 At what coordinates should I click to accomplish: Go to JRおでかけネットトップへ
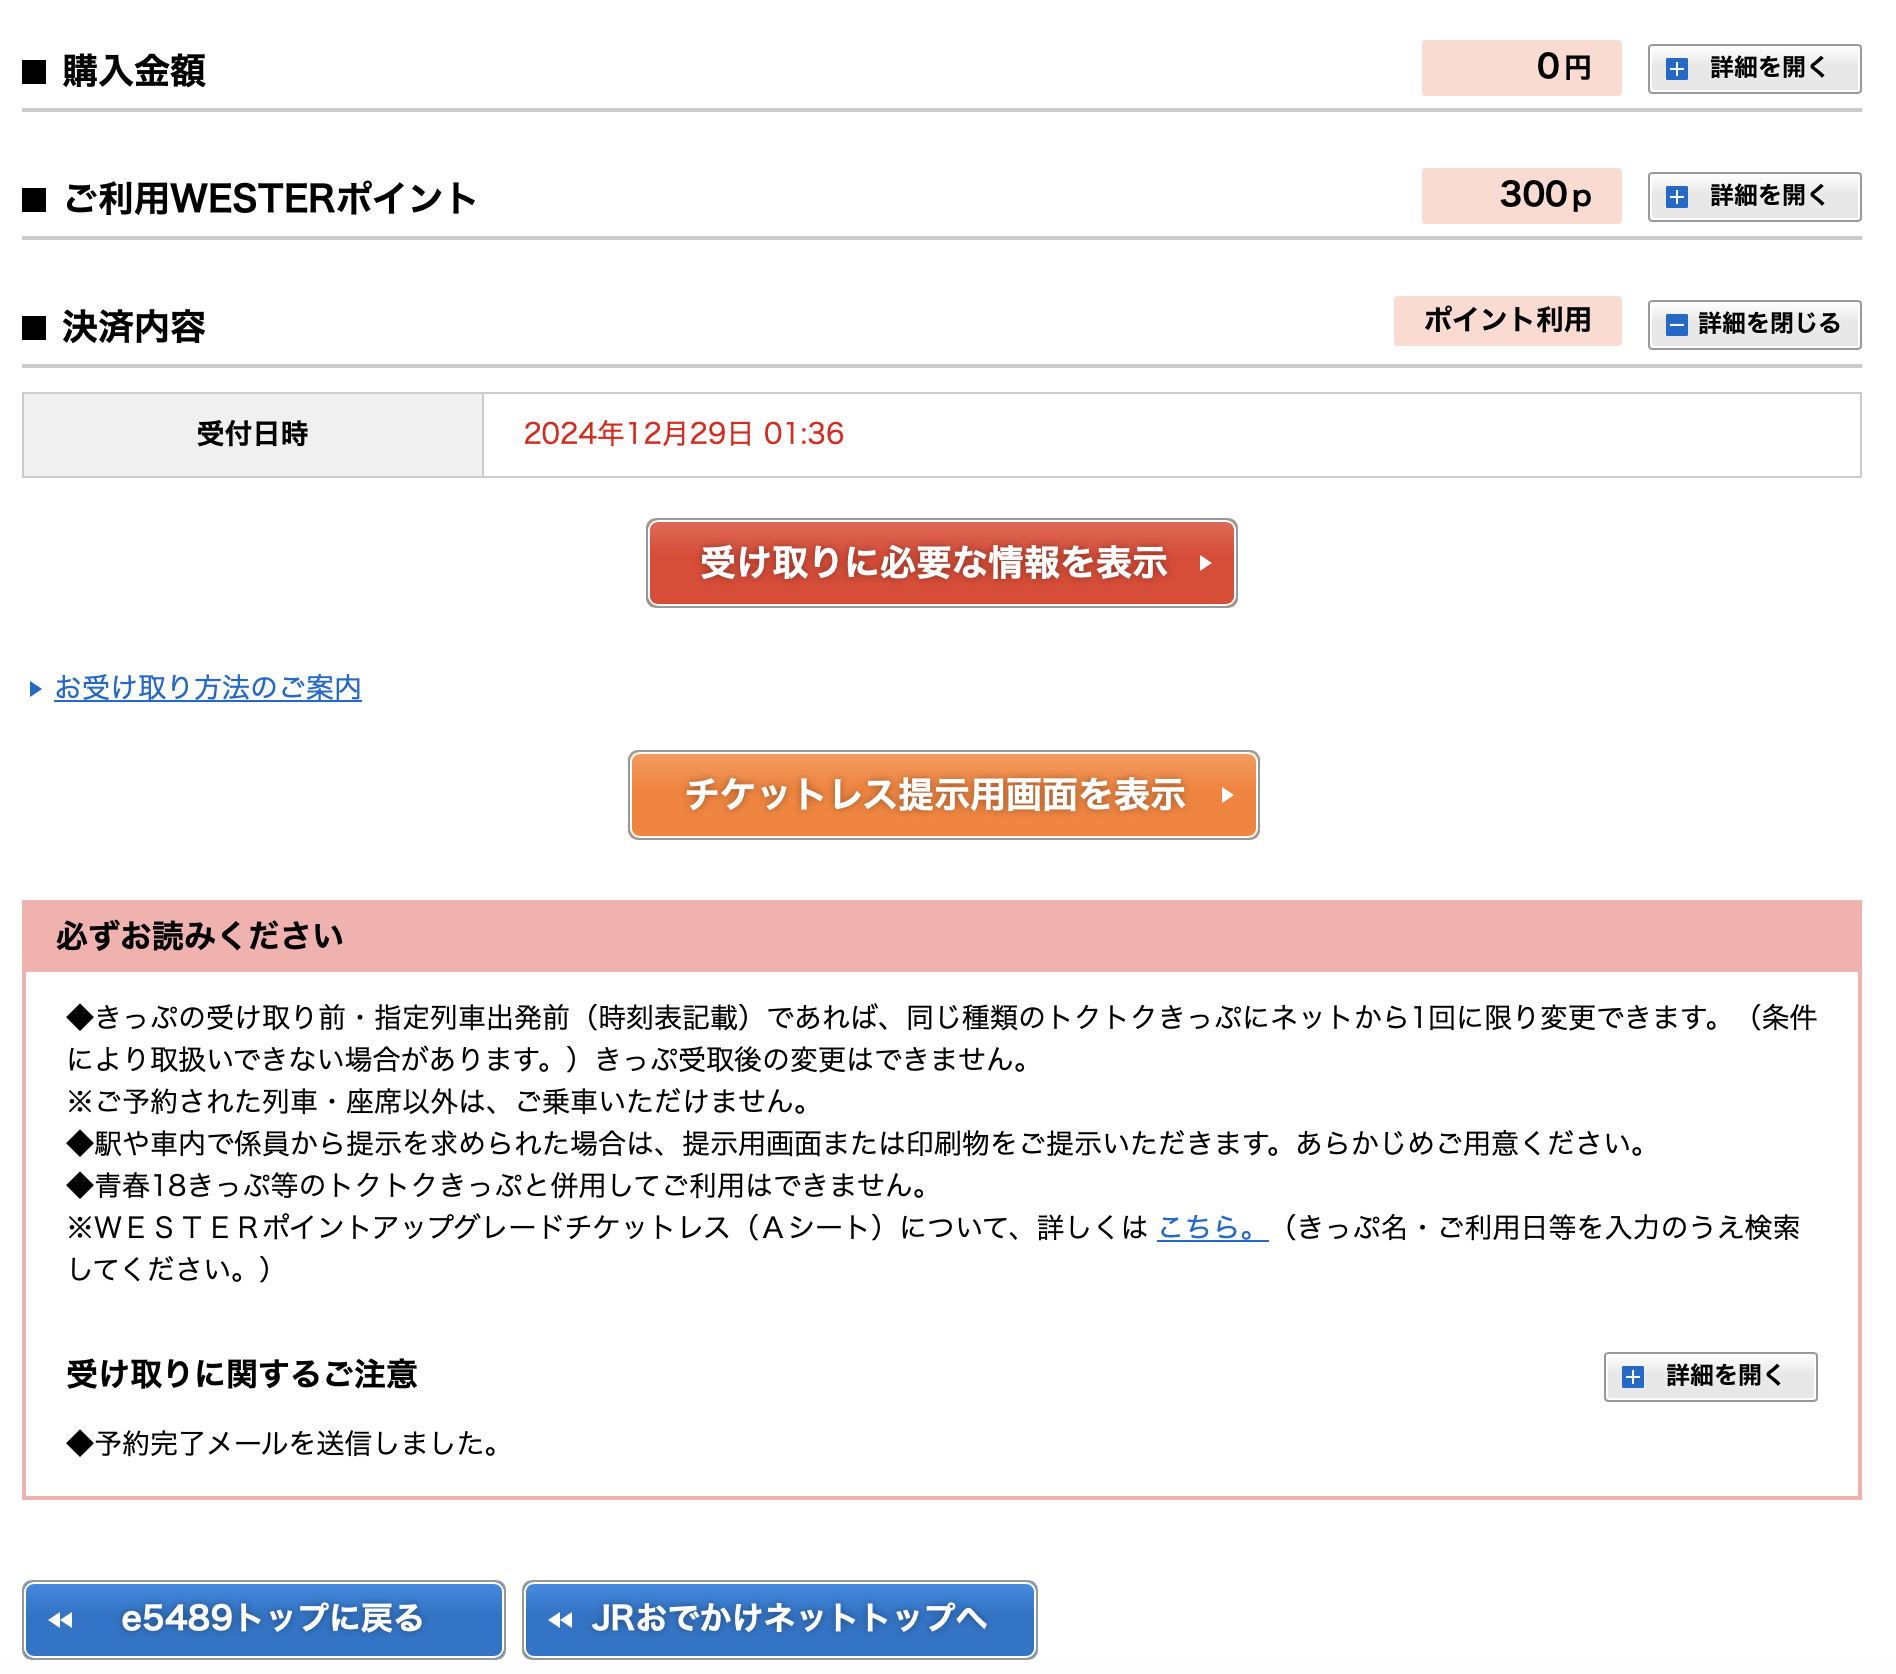[779, 1619]
